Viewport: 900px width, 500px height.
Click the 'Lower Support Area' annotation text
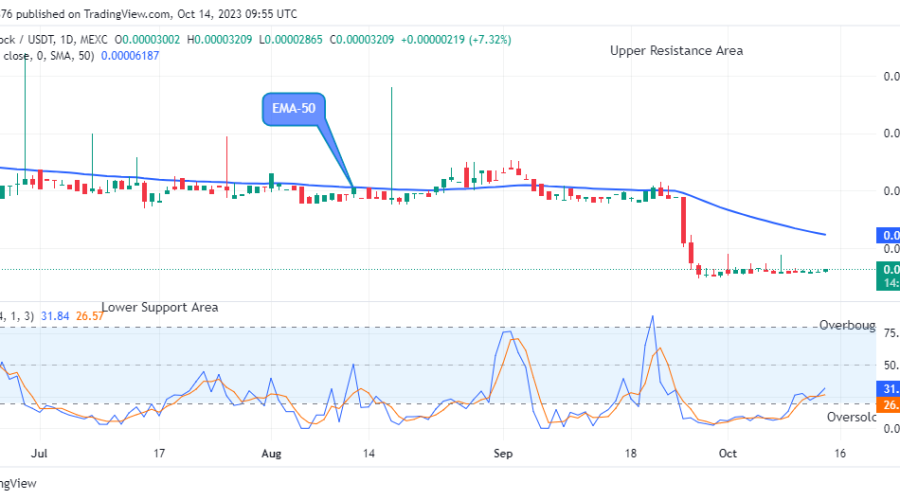[160, 307]
